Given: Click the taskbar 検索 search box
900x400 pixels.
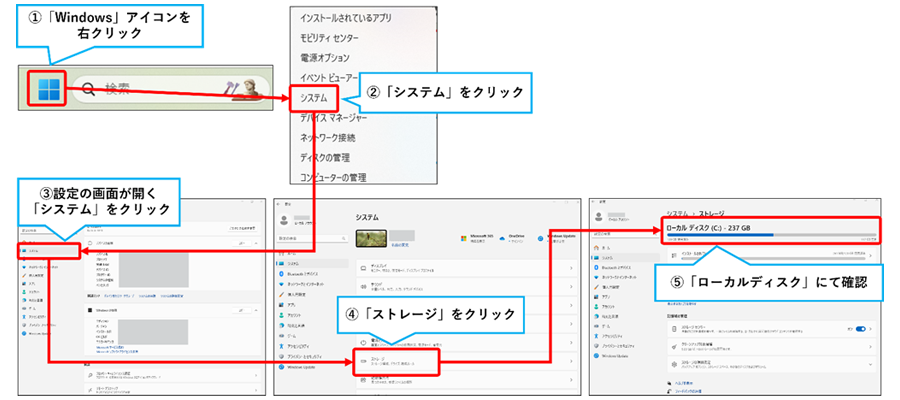Looking at the screenshot, I should tap(171, 88).
